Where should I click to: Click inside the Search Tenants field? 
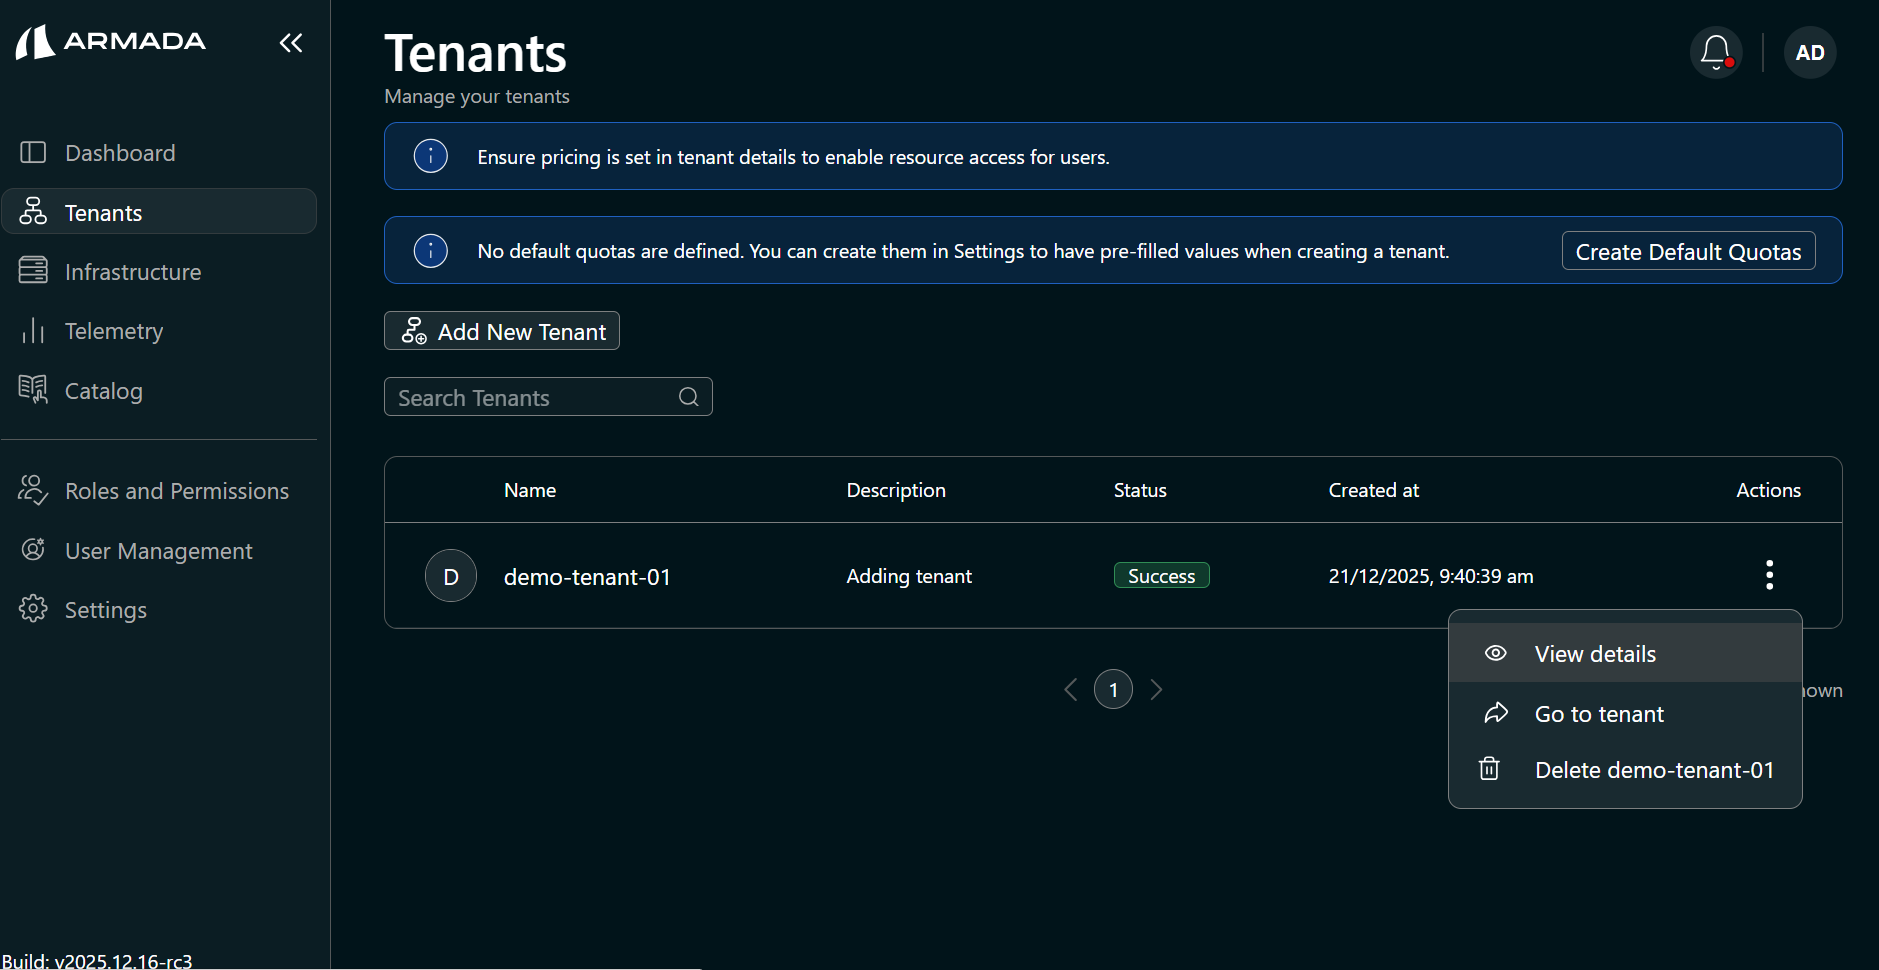point(520,397)
